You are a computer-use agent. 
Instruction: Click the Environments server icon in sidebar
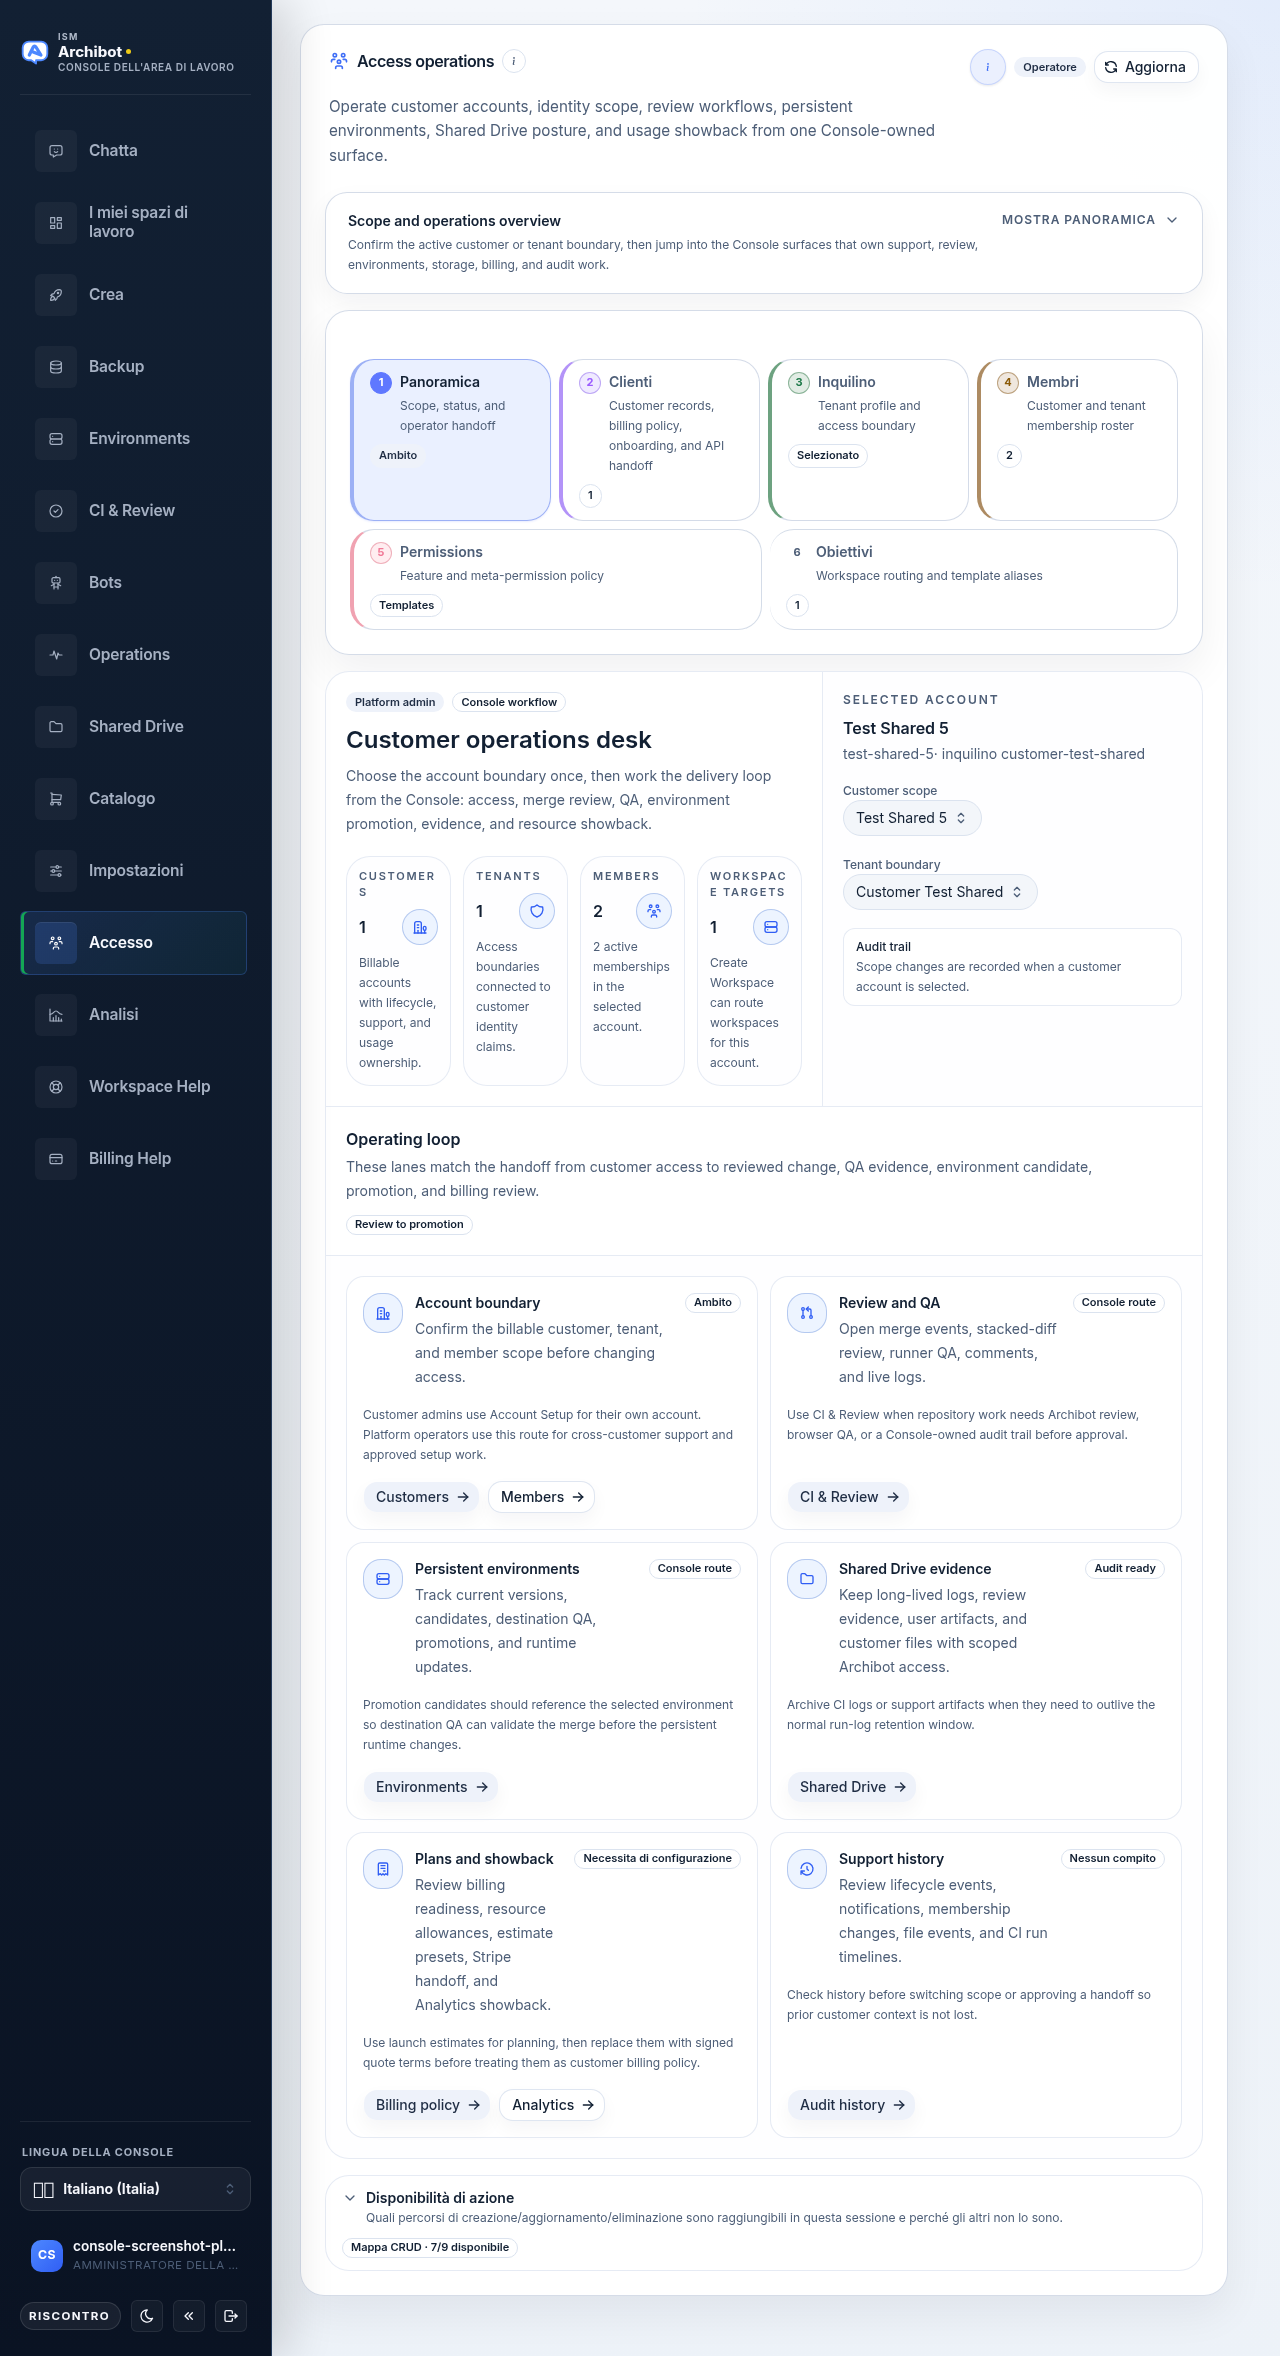pos(56,439)
